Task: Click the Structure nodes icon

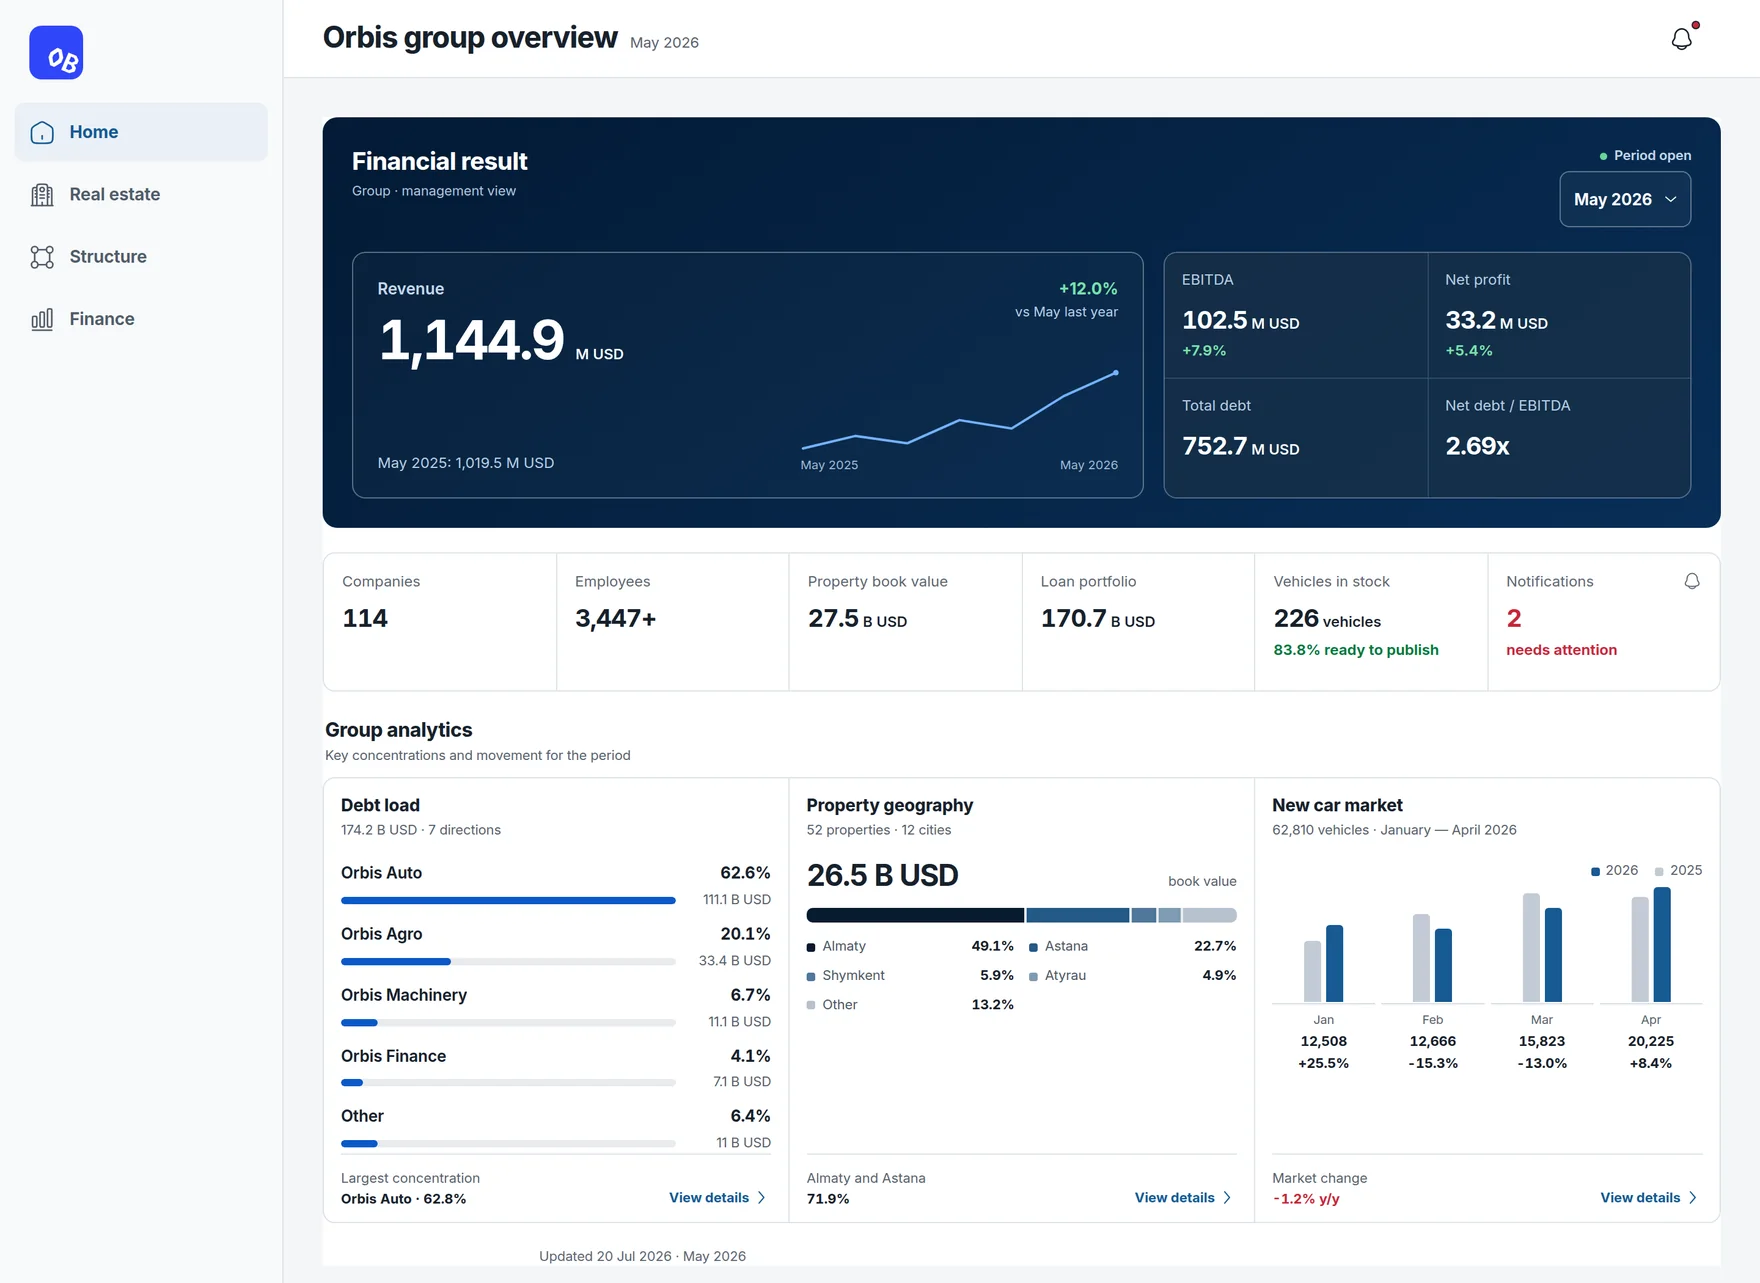Action: (42, 257)
